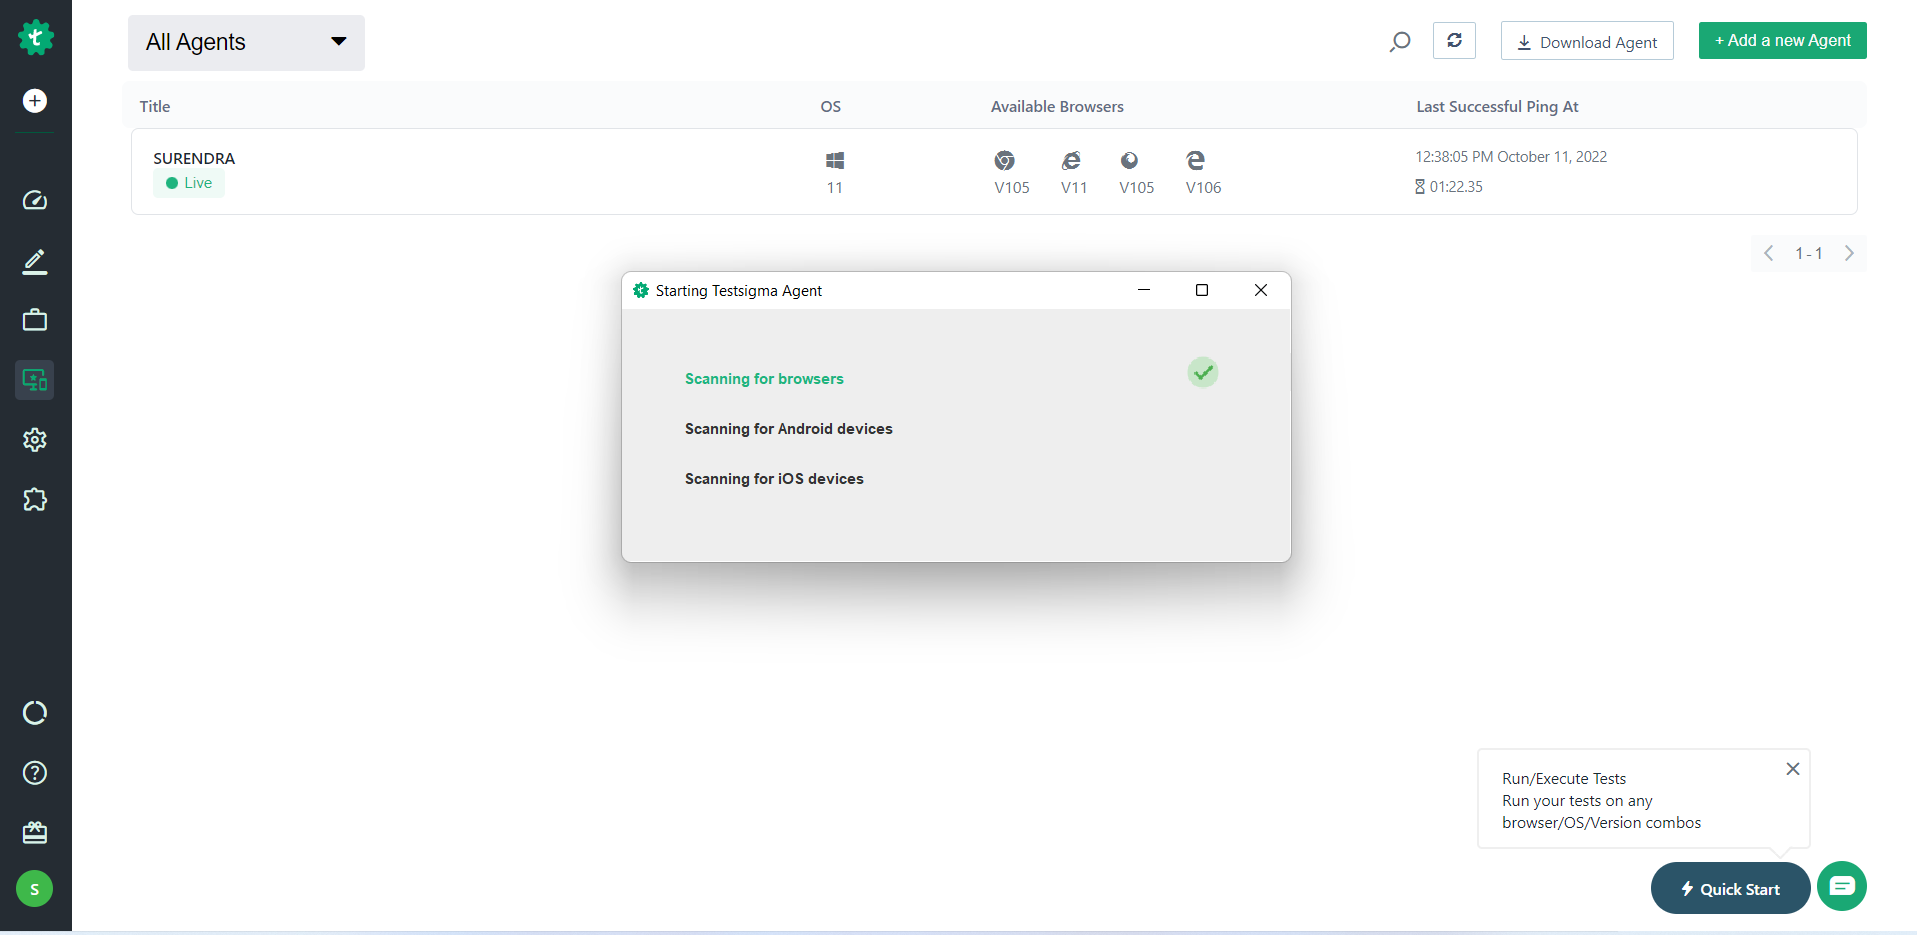Open the chat support bubble icon
The image size is (1917, 935).
[x=1842, y=886]
